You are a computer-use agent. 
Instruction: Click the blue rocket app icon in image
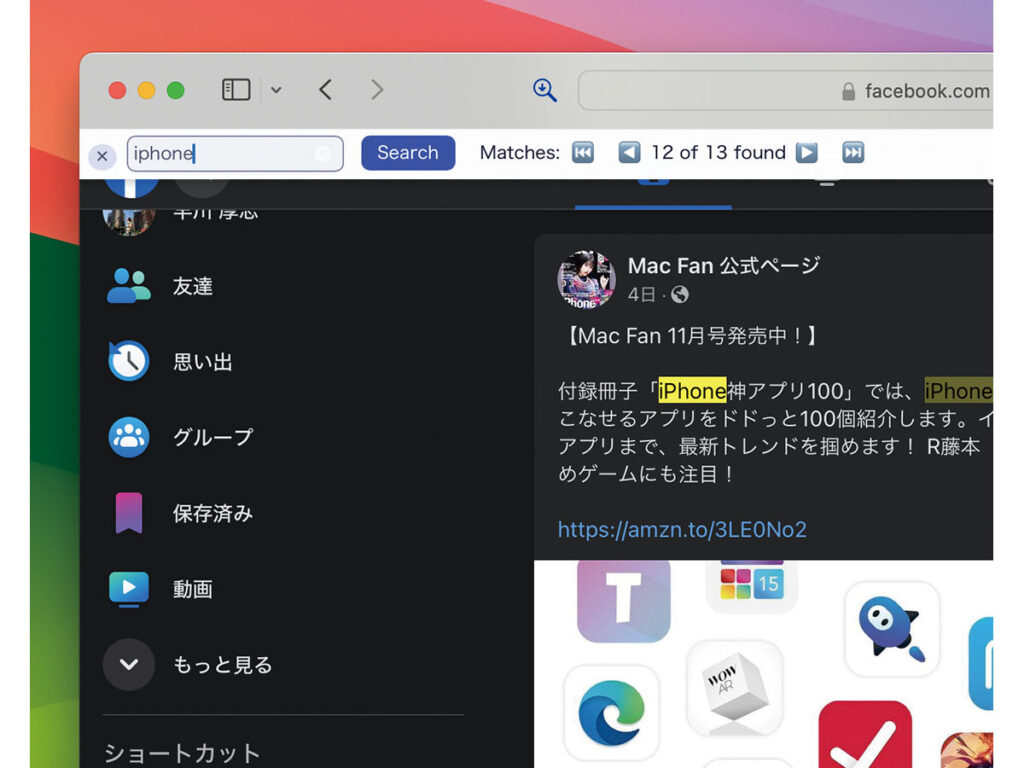coord(892,630)
